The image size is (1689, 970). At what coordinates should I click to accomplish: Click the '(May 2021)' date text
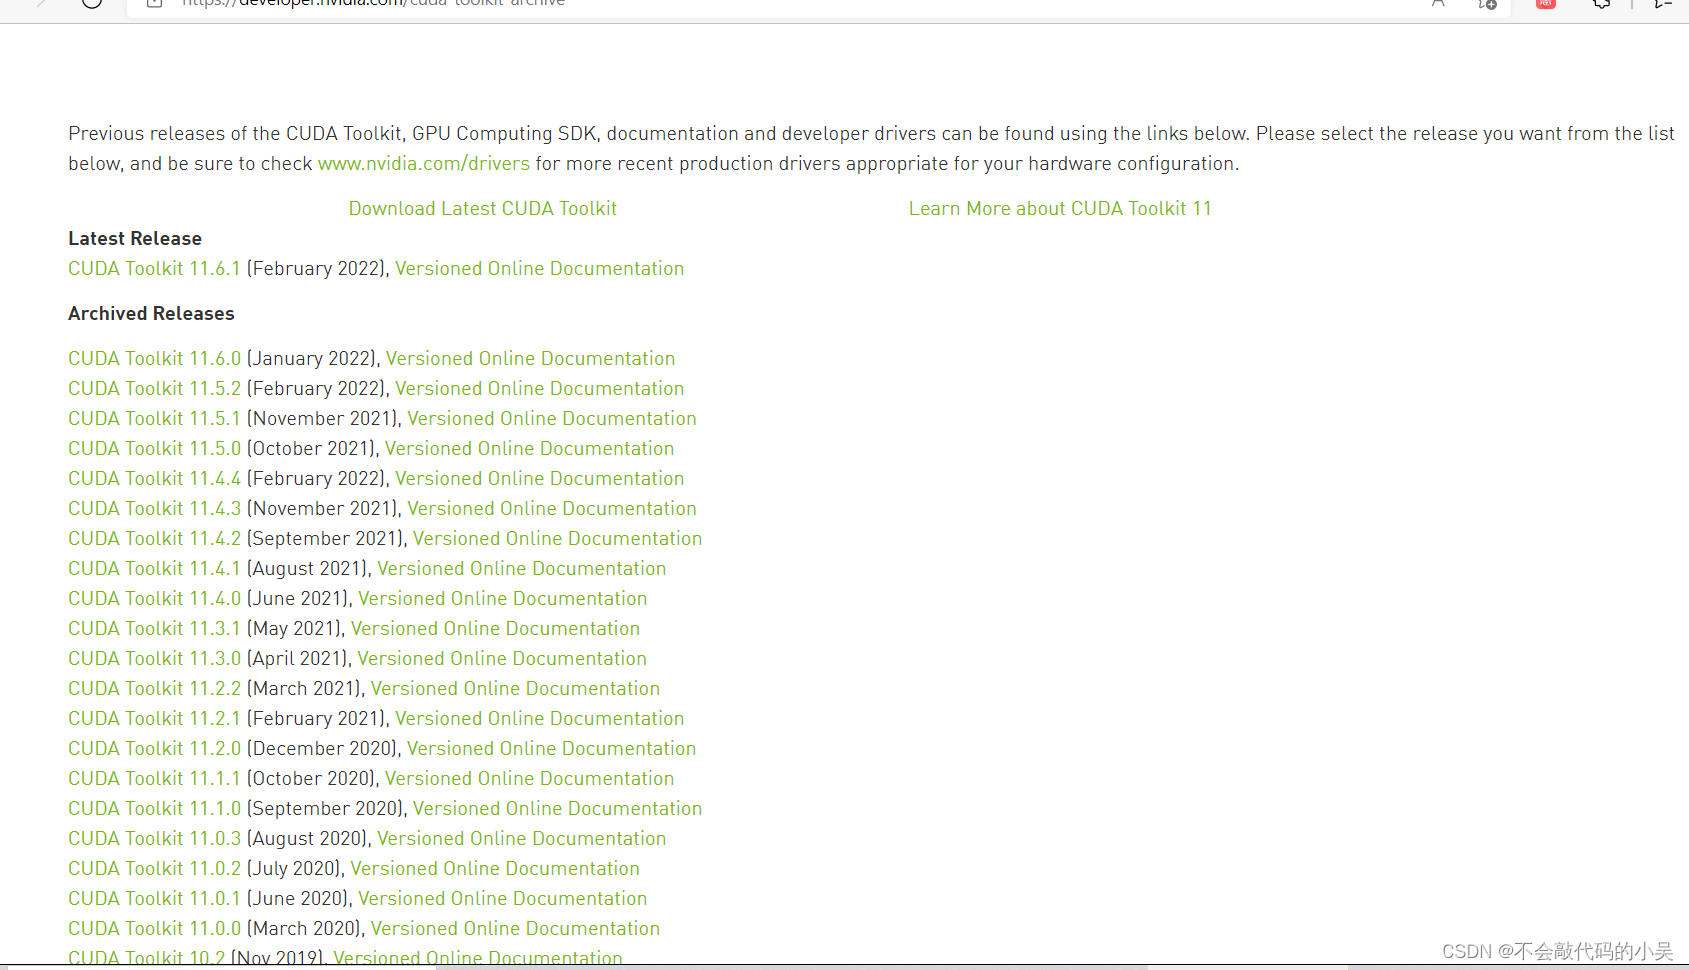[294, 629]
